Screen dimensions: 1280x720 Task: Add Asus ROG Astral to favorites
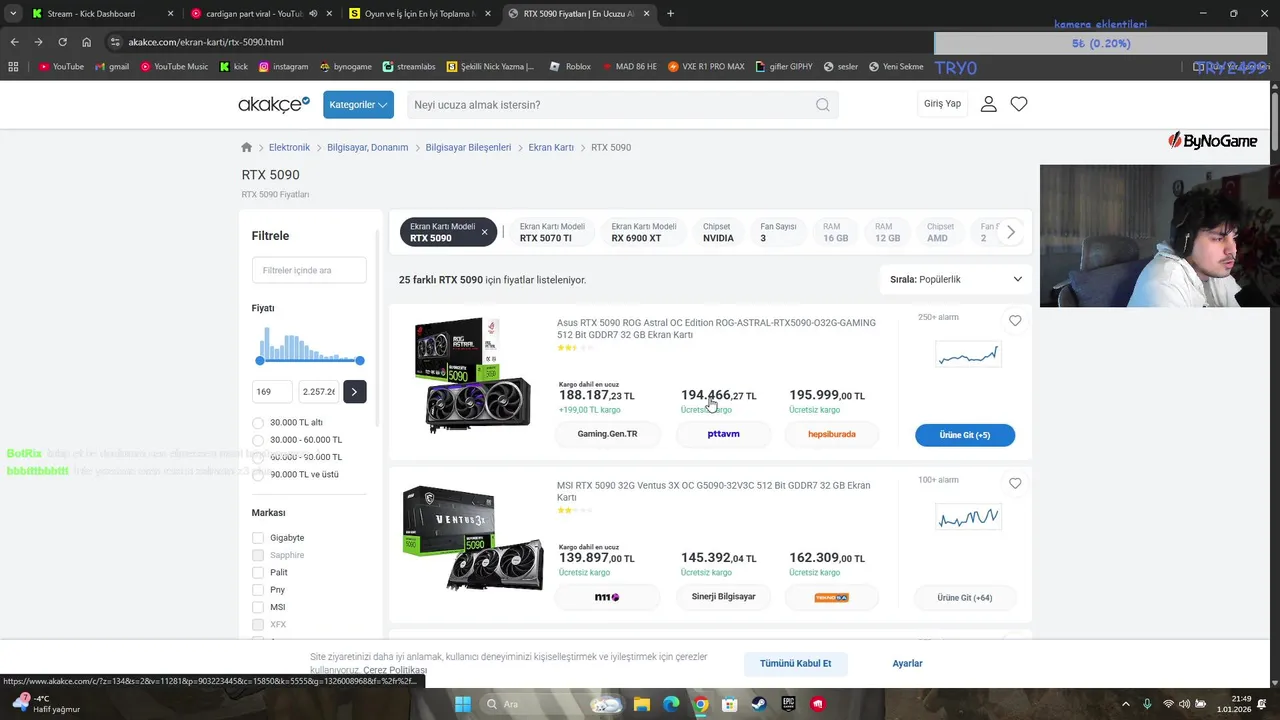point(1015,321)
